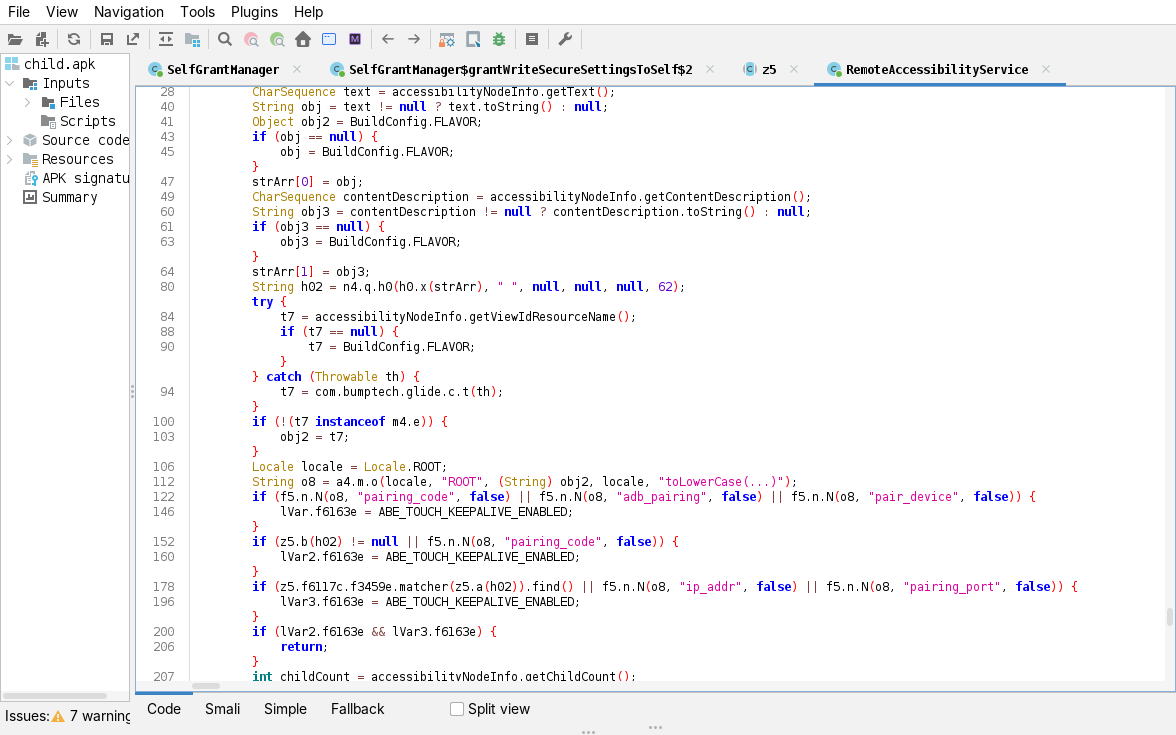This screenshot has height=735, width=1176.
Task: Switch to Smali view
Action: [x=223, y=709]
